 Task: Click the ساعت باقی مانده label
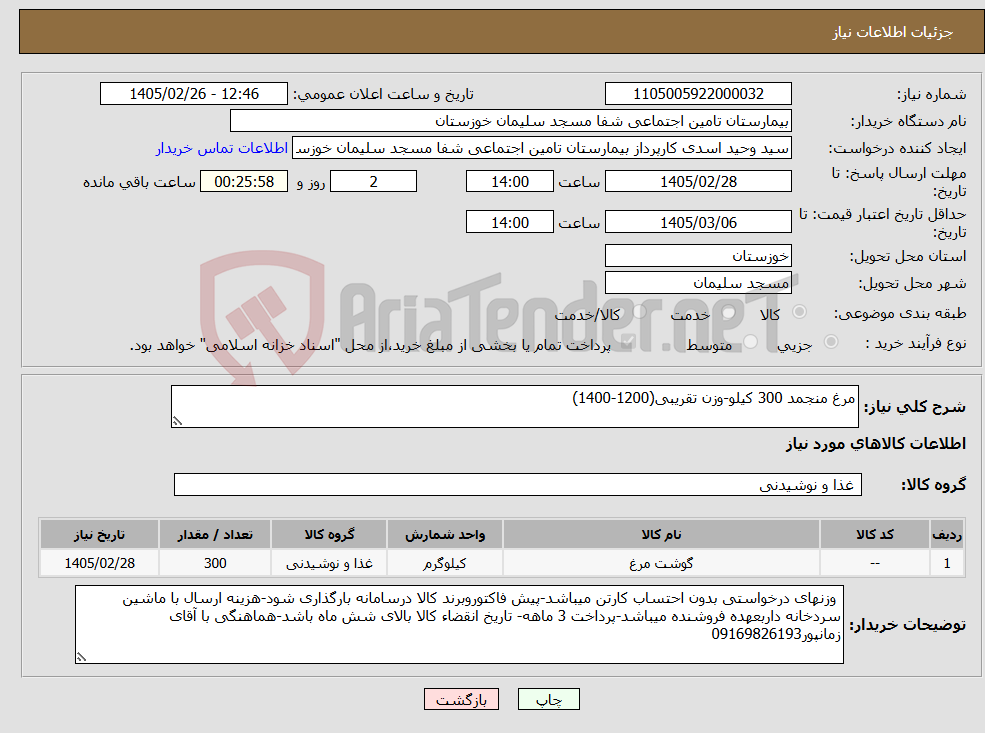coord(139,182)
